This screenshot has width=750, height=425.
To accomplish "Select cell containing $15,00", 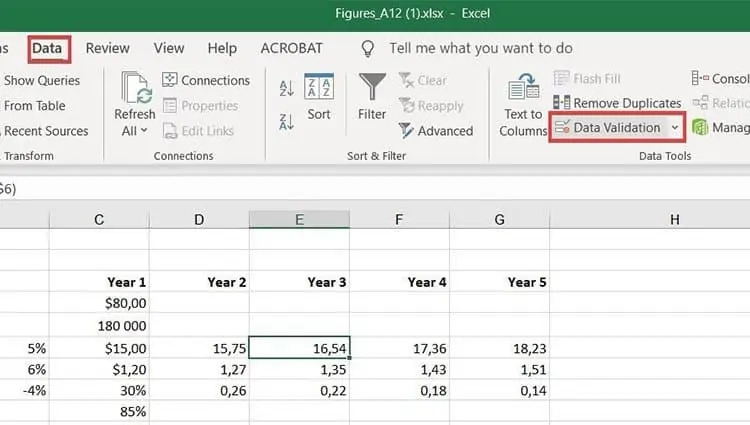I will [x=99, y=348].
